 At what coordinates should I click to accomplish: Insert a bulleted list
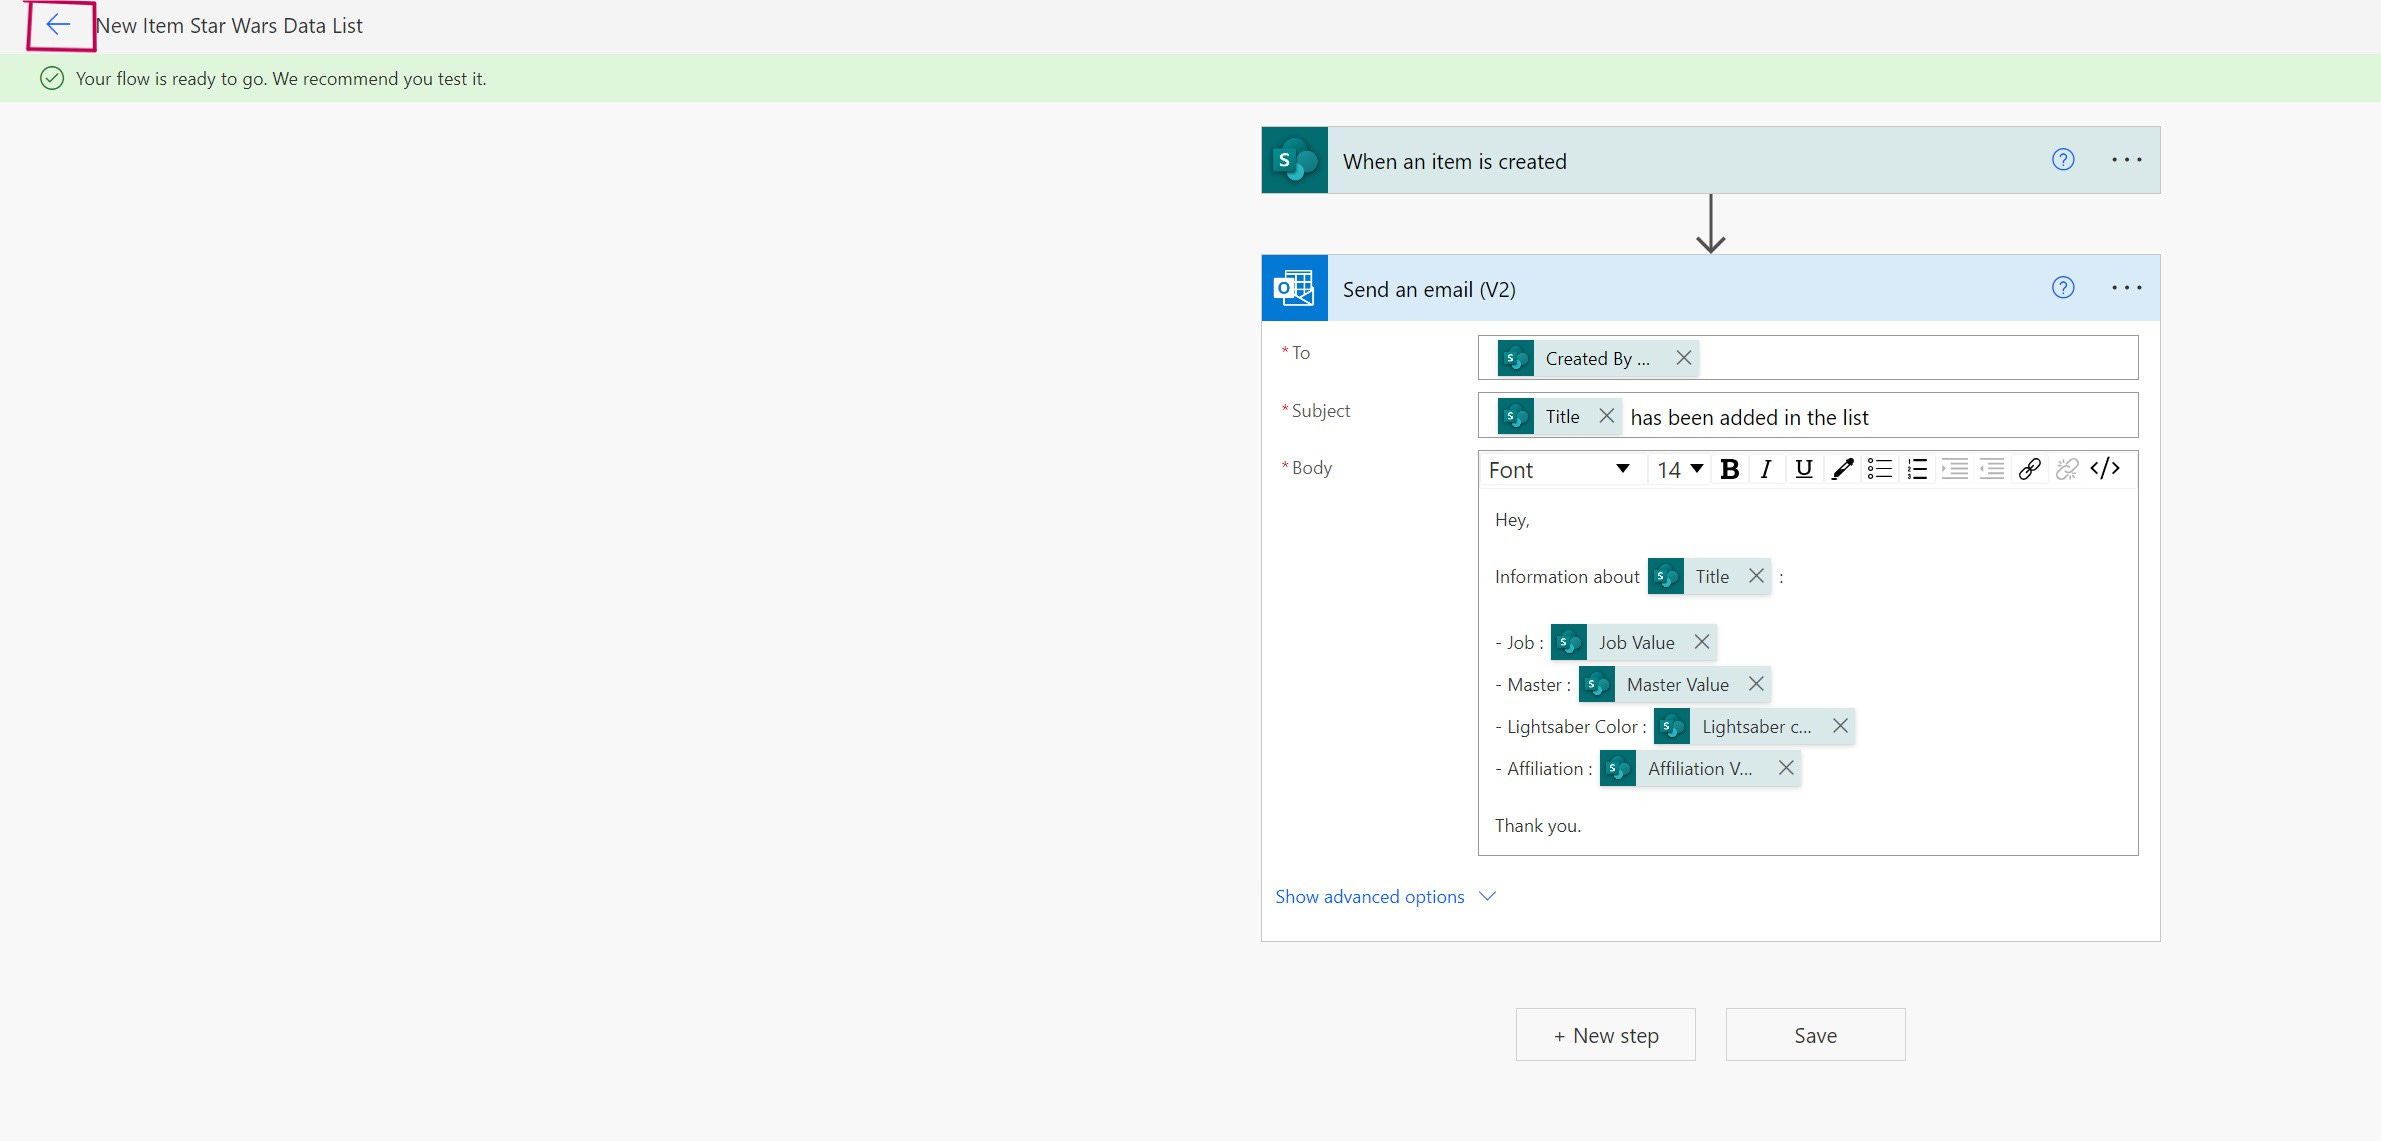pyautogui.click(x=1879, y=469)
